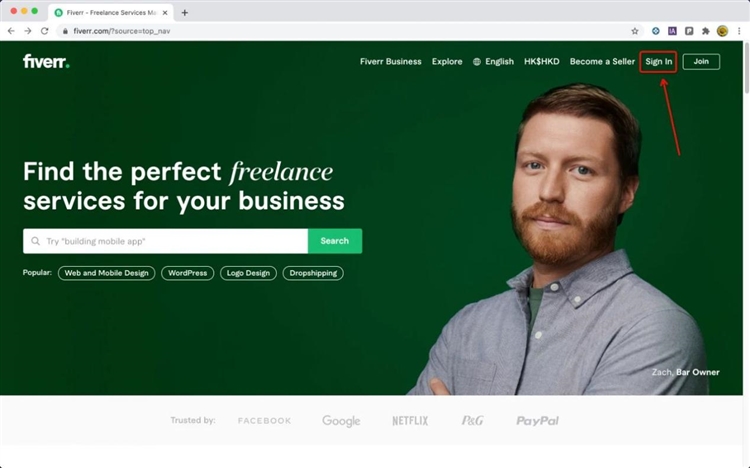
Task: Click the Sign In link
Action: (x=658, y=61)
